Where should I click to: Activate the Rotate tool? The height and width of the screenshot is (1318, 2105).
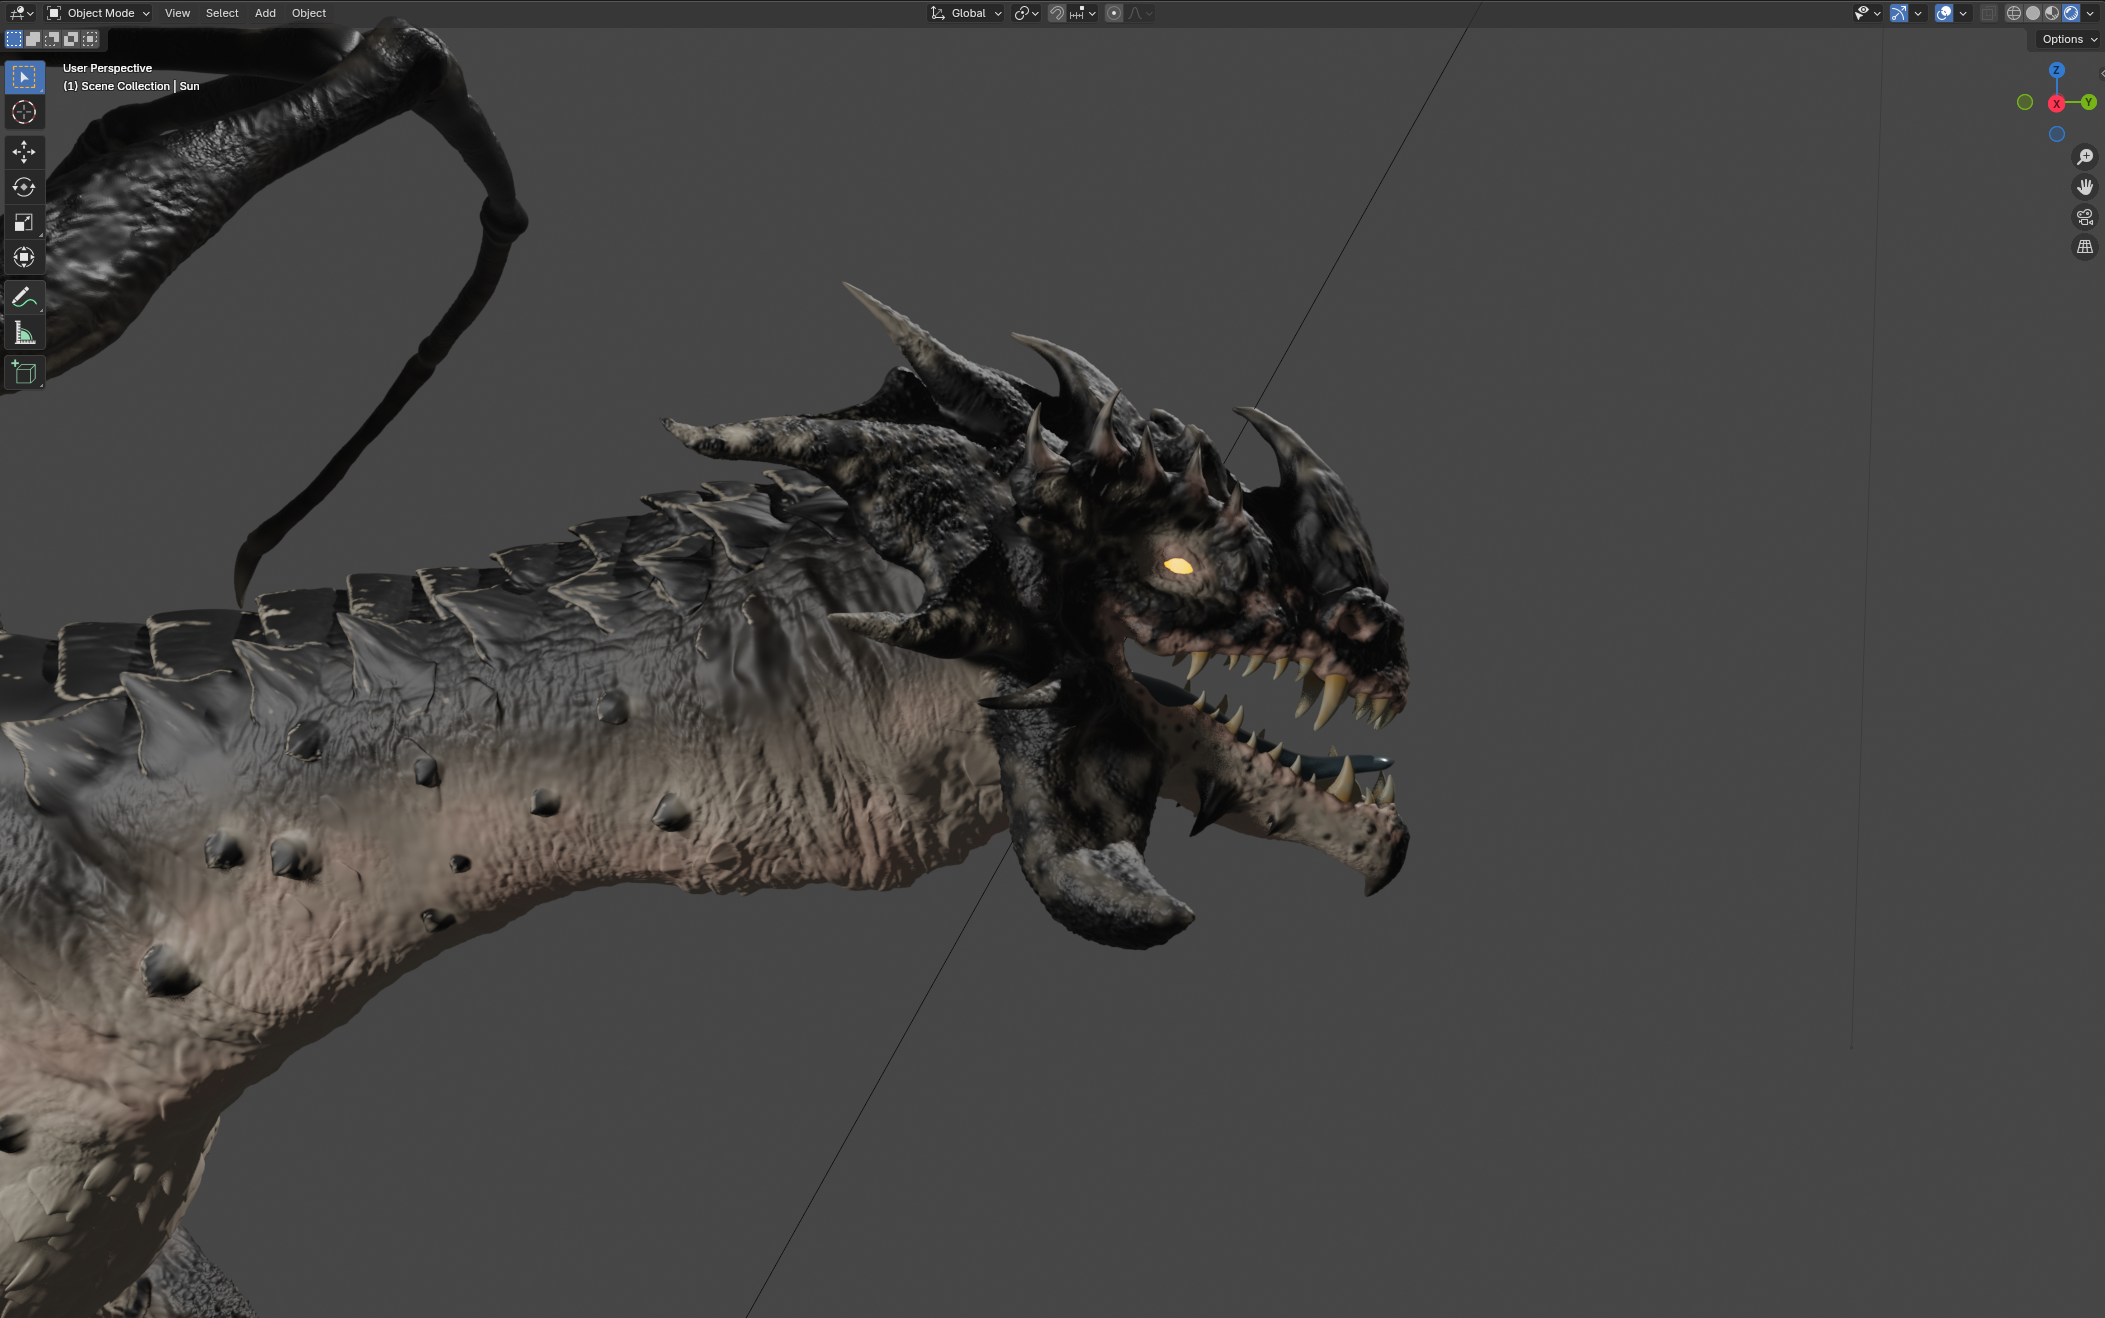[24, 187]
